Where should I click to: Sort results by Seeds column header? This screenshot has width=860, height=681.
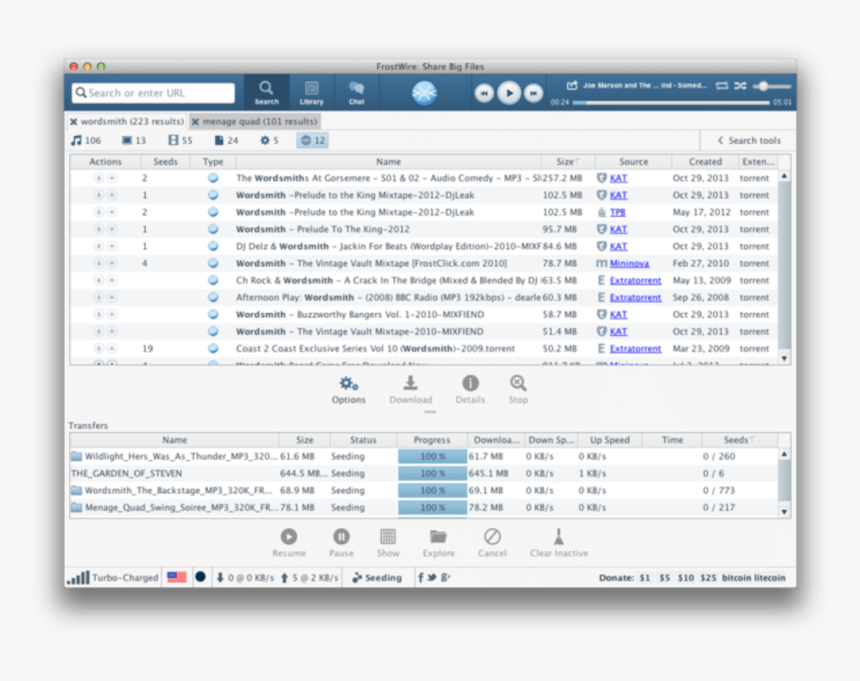165,162
